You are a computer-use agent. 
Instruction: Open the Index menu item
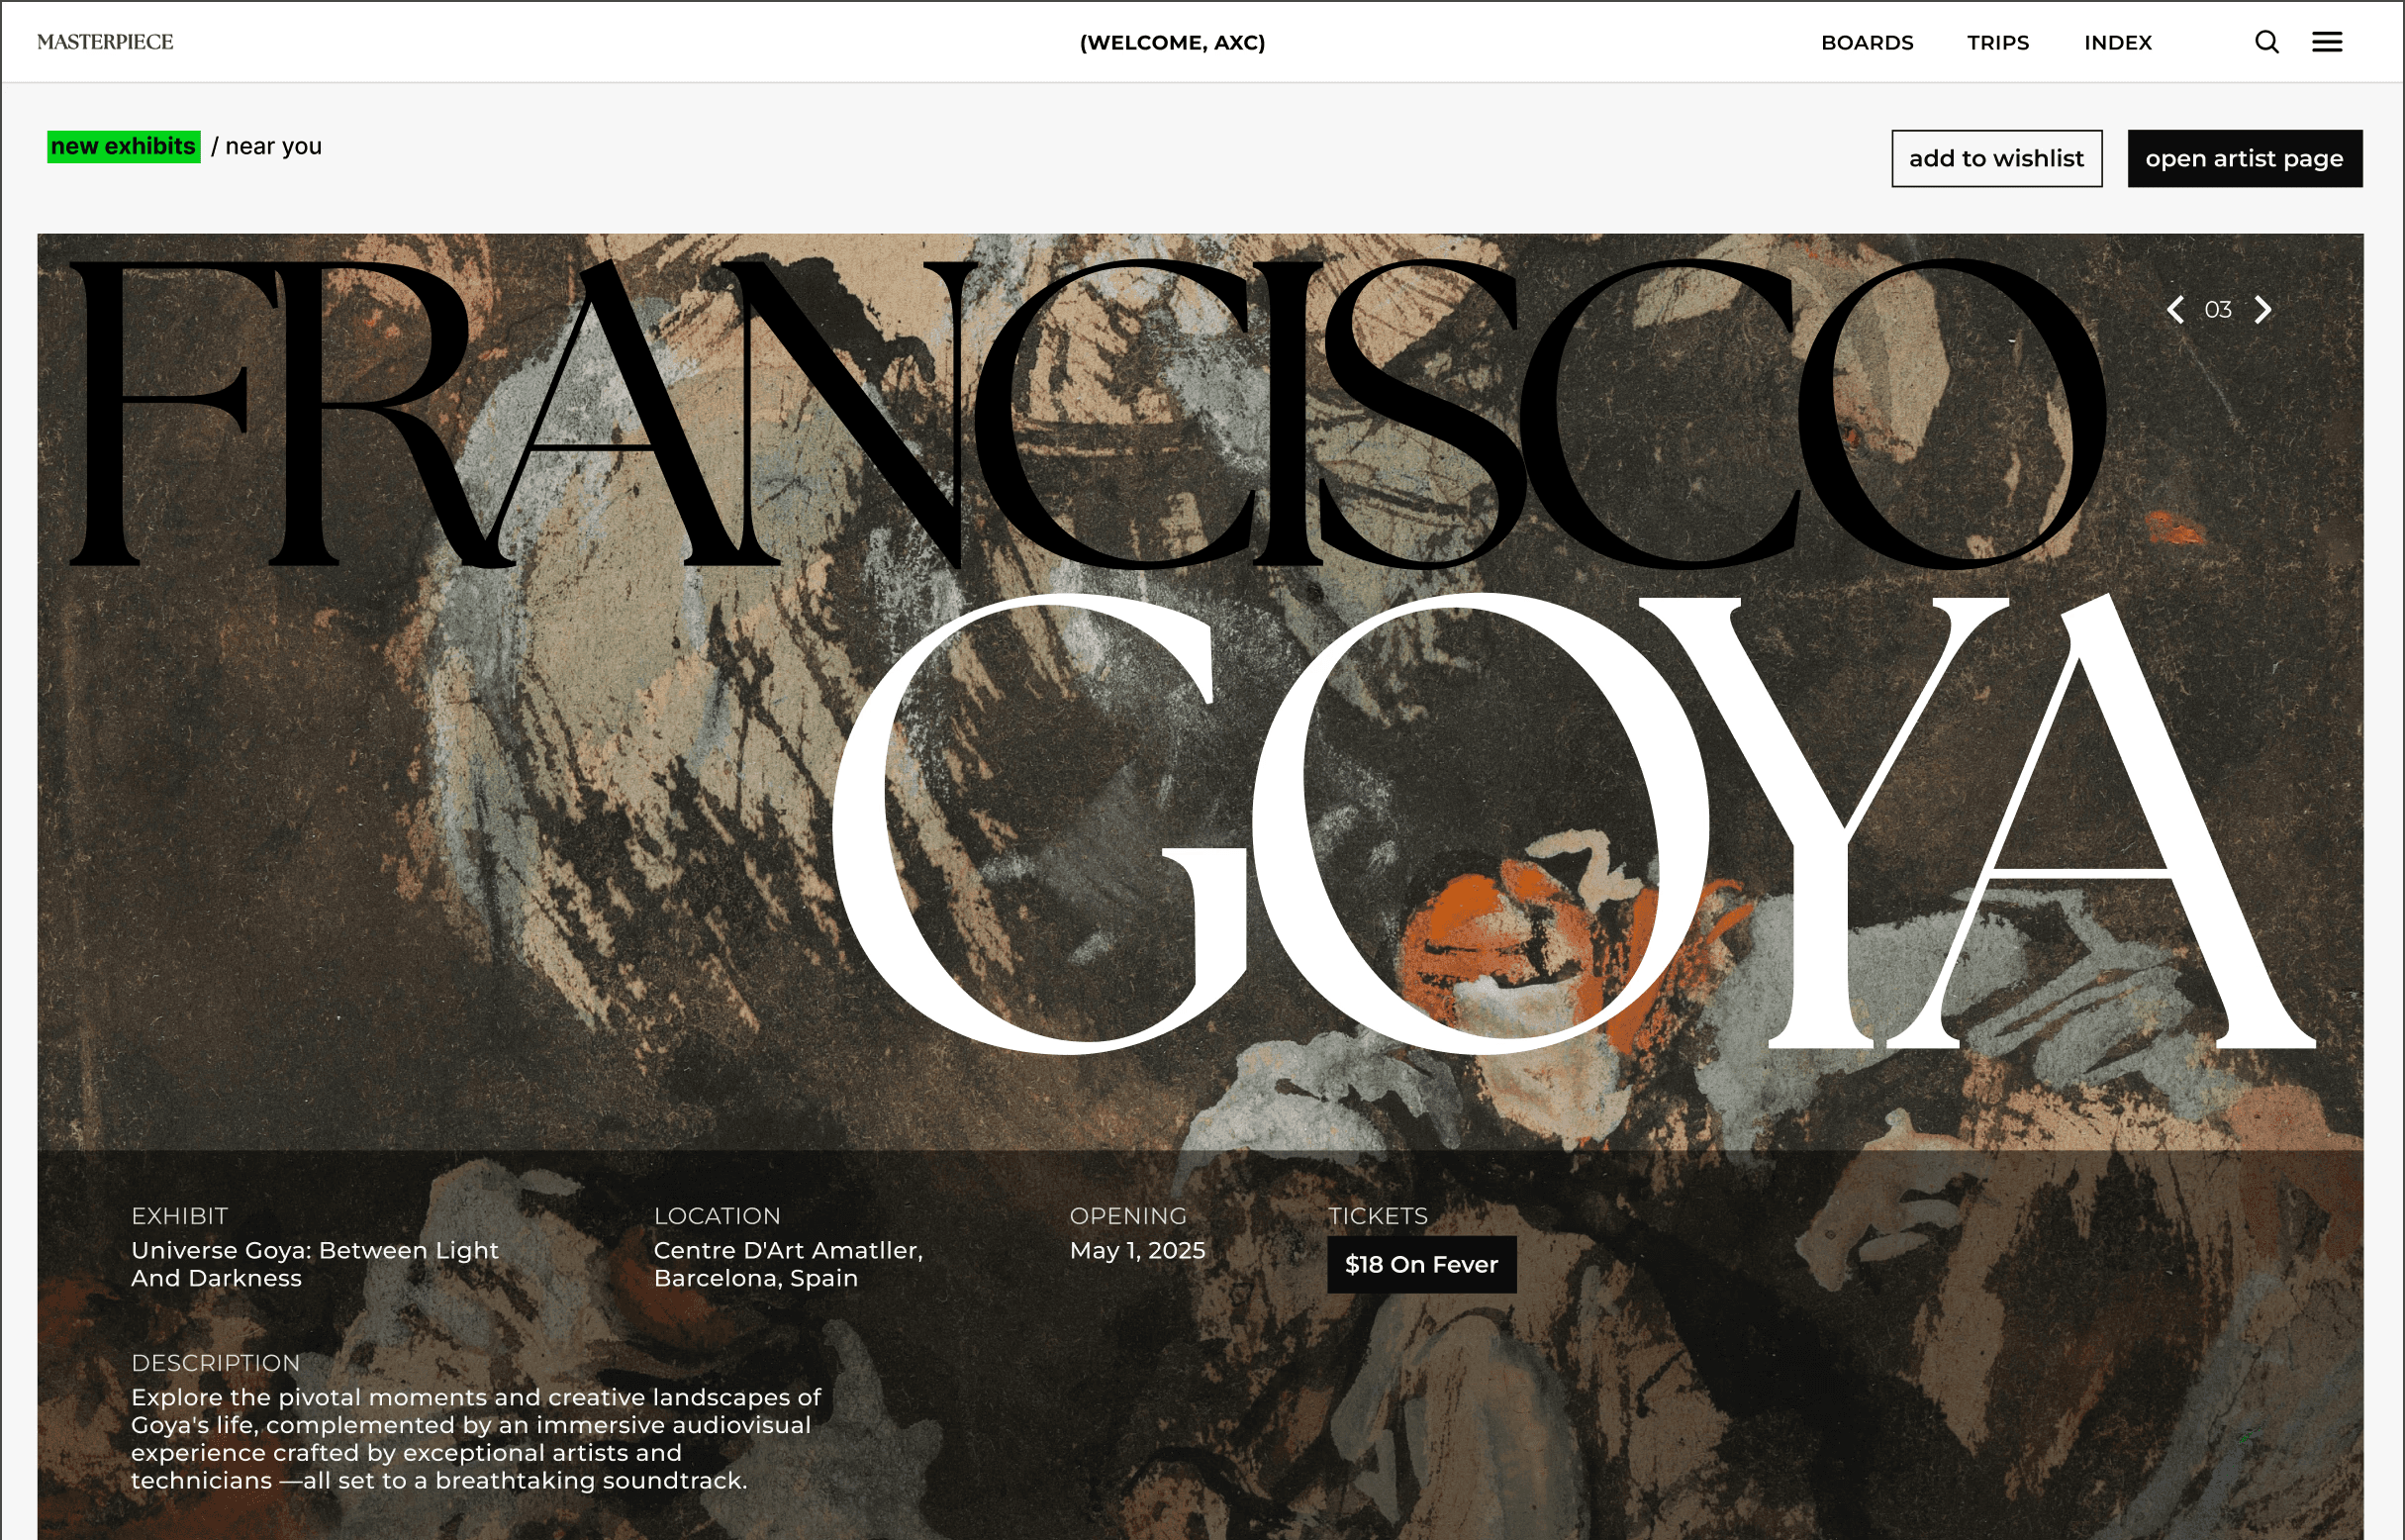click(x=2117, y=43)
